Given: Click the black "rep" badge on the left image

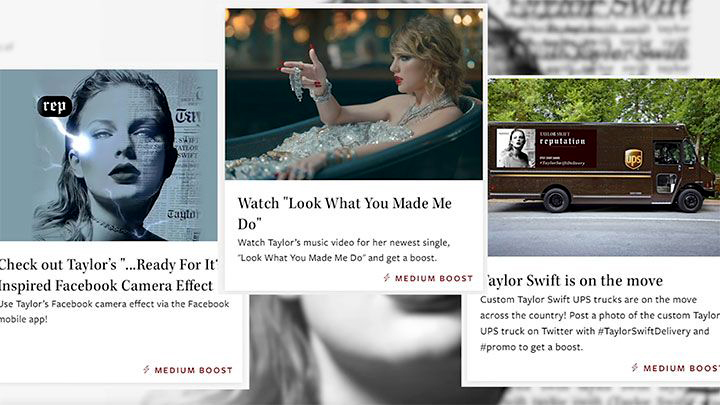Looking at the screenshot, I should 55,106.
